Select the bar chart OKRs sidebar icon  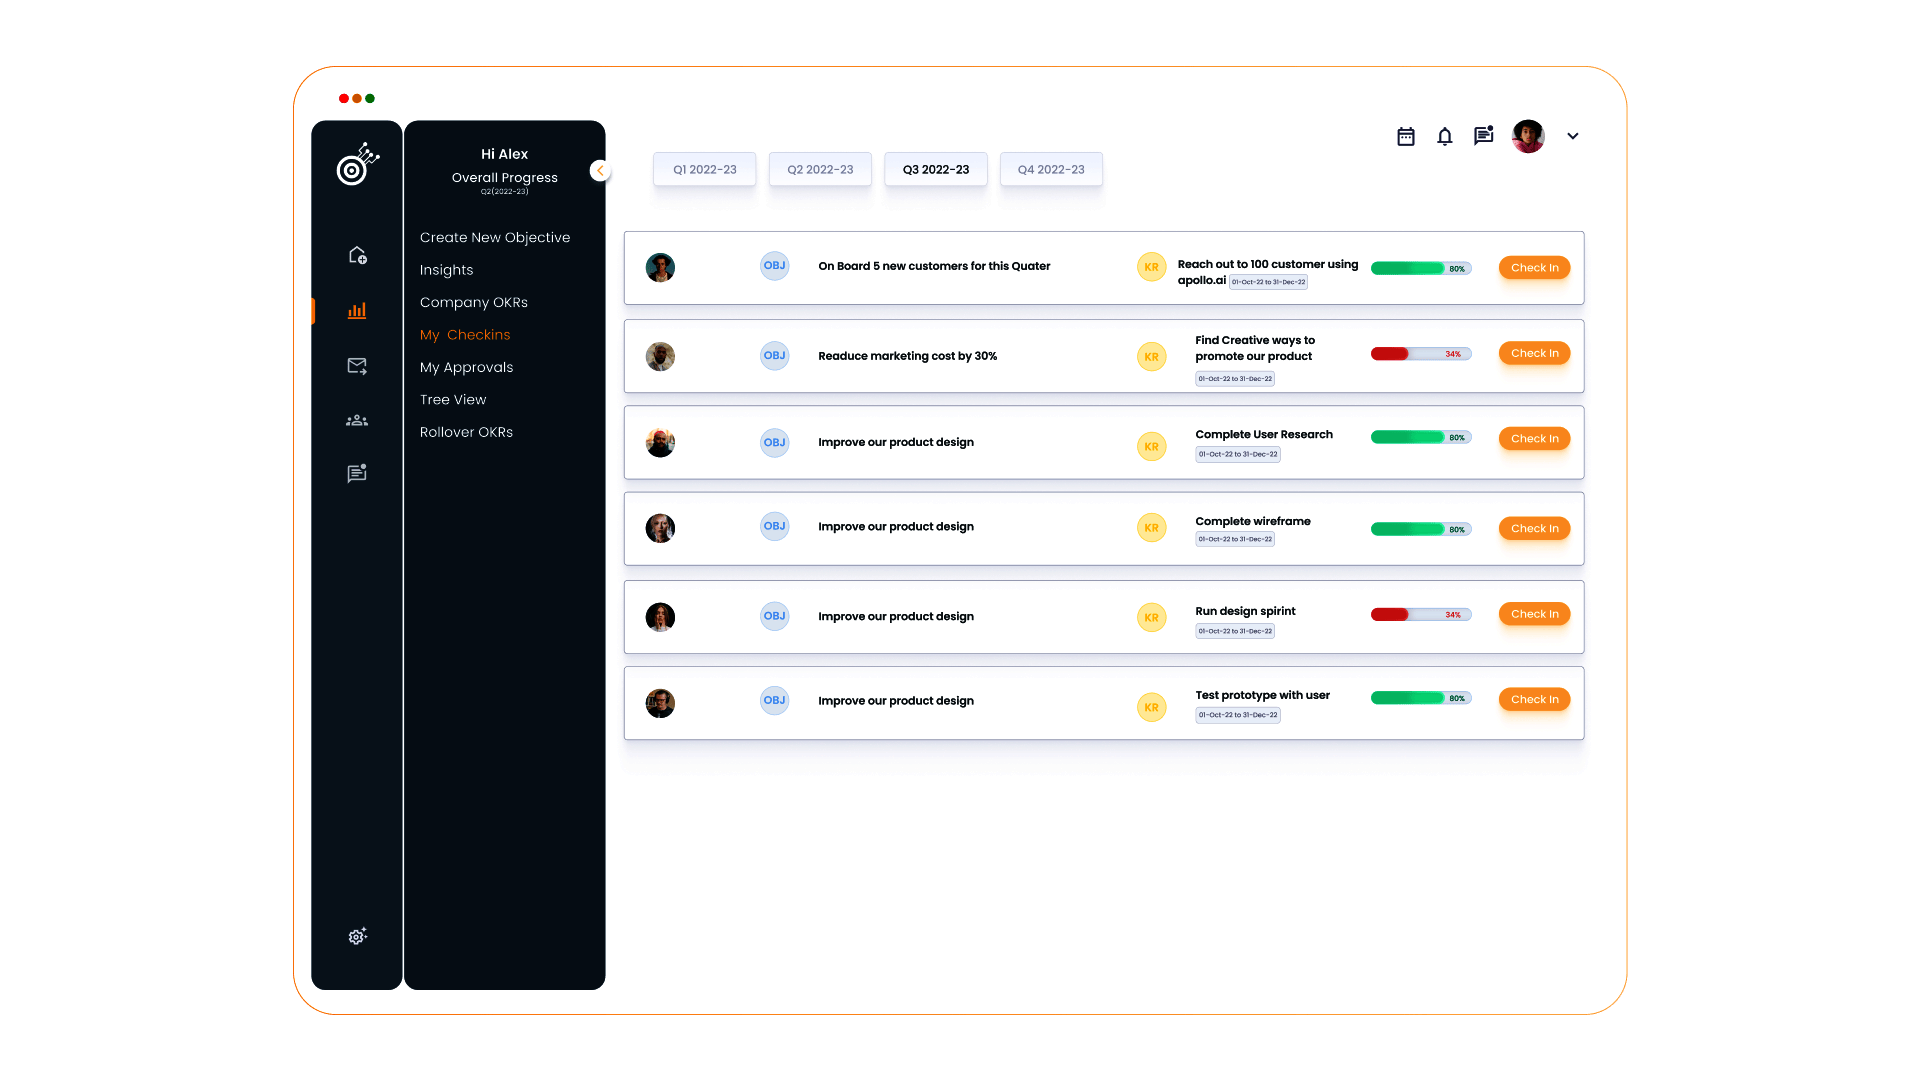pyautogui.click(x=357, y=311)
